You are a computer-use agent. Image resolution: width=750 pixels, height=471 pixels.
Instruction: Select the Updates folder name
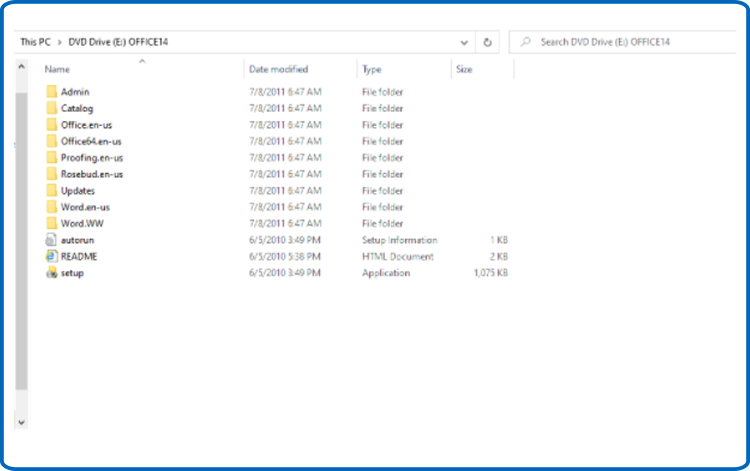[78, 191]
